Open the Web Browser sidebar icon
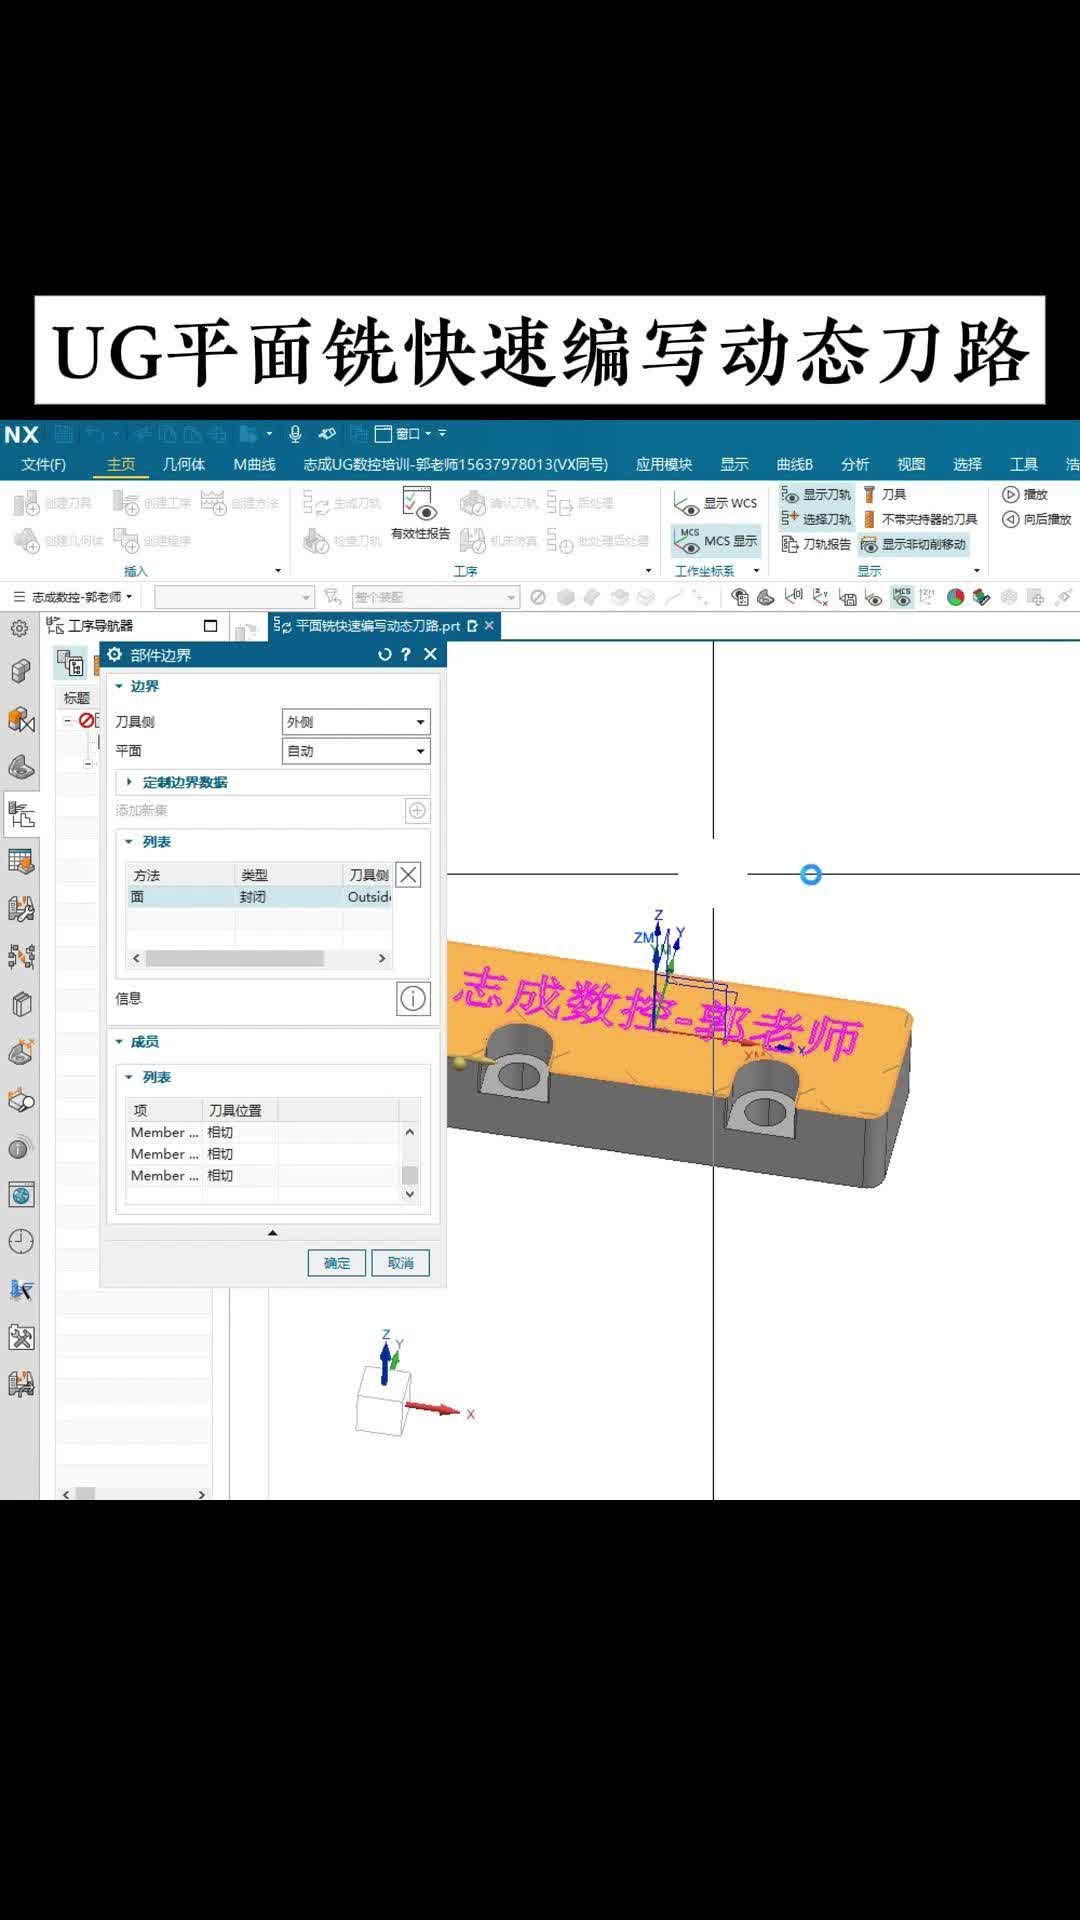The width and height of the screenshot is (1080, 1920). [x=21, y=1195]
